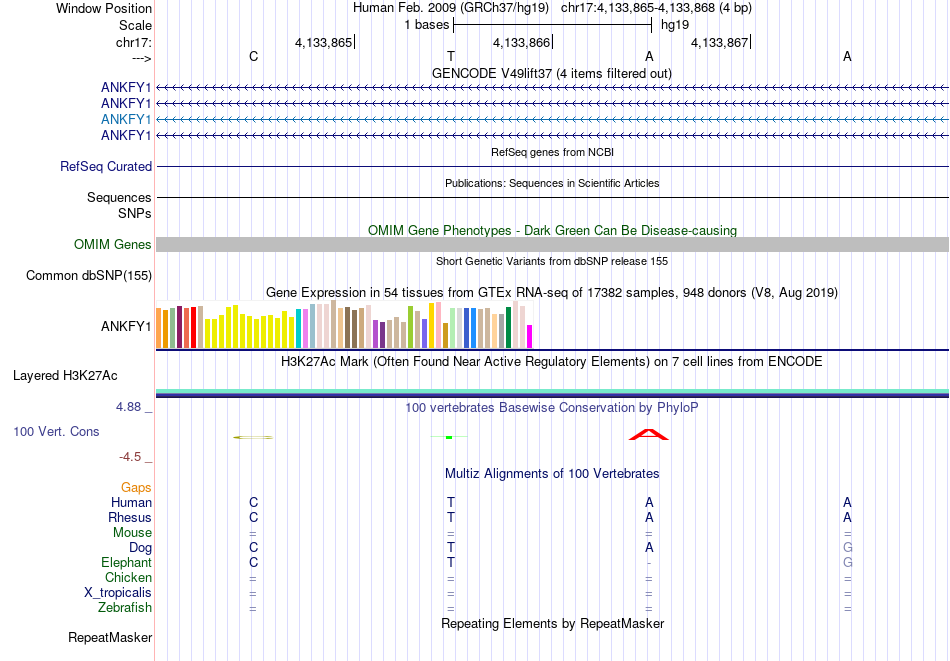The image size is (950, 661).
Task: Click the Human alignment species label
Action: (x=131, y=502)
